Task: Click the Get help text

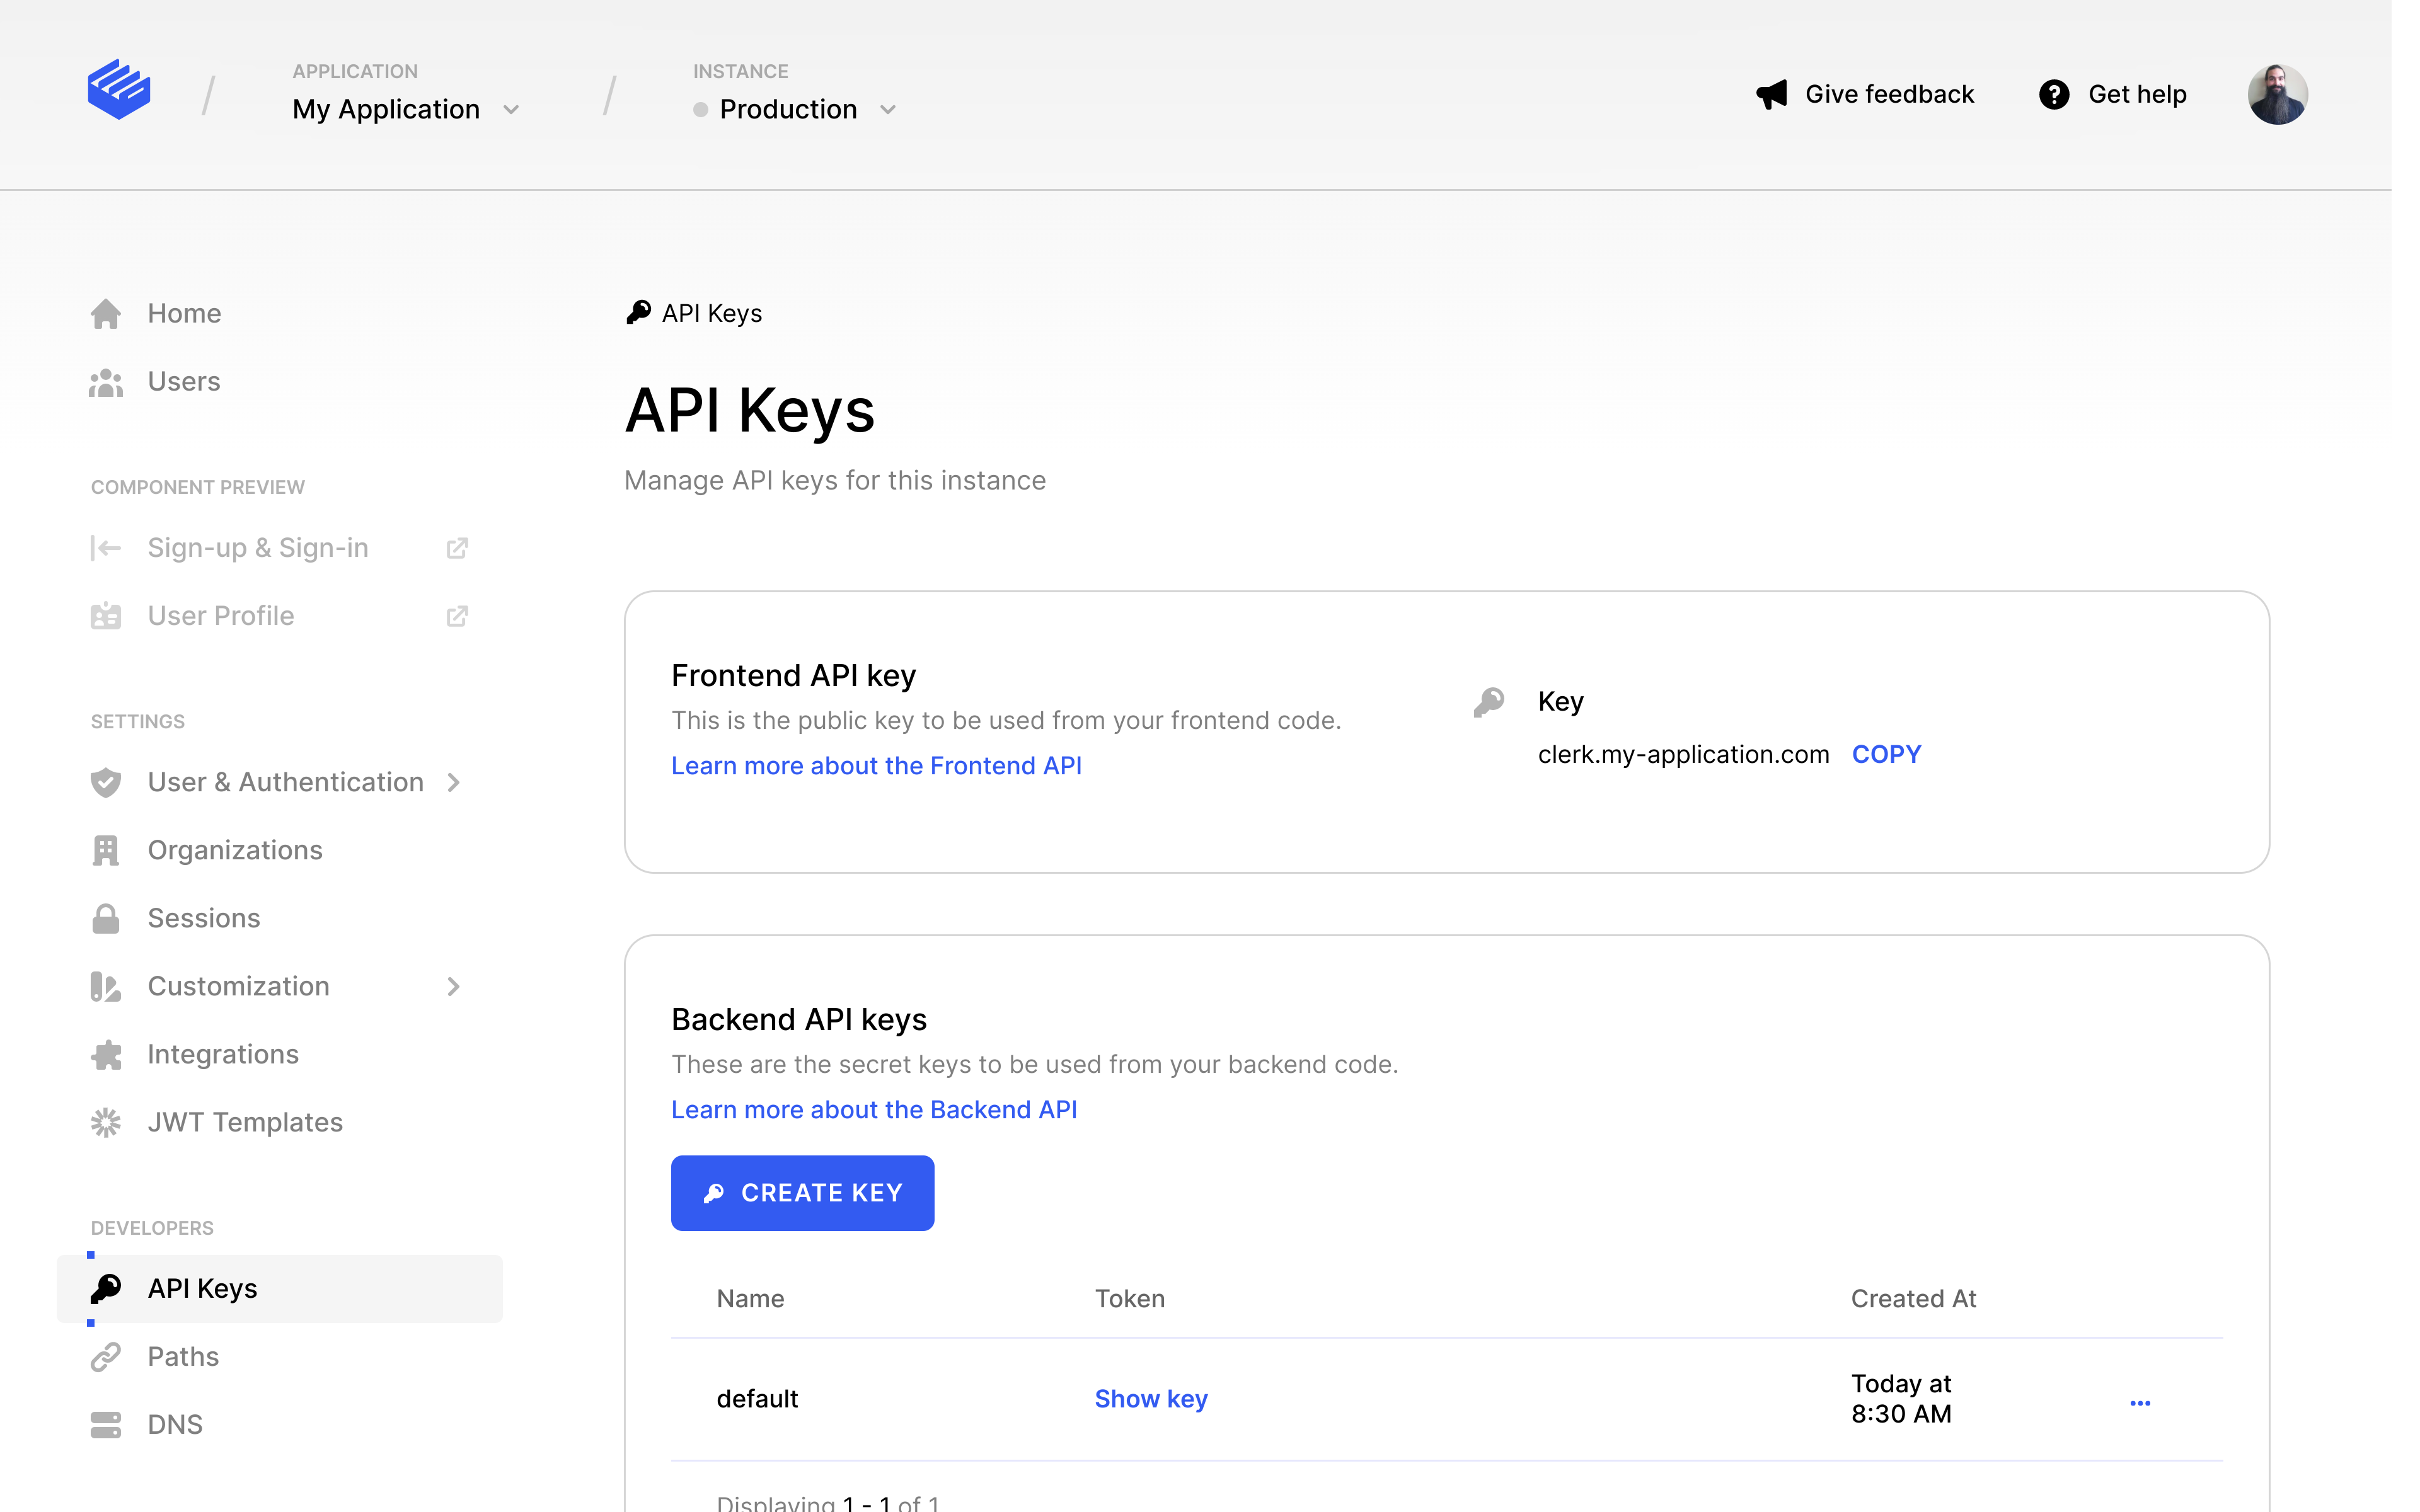Action: point(2137,94)
